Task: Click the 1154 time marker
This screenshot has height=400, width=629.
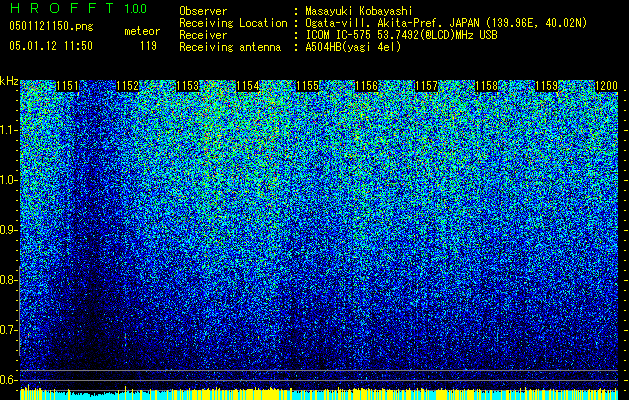Action: click(248, 86)
